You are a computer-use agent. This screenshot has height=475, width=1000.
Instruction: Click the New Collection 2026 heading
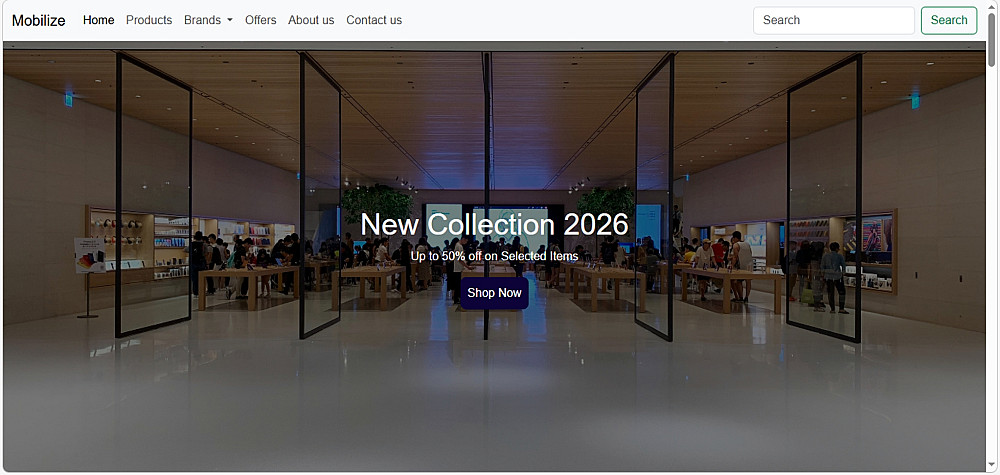pyautogui.click(x=494, y=224)
